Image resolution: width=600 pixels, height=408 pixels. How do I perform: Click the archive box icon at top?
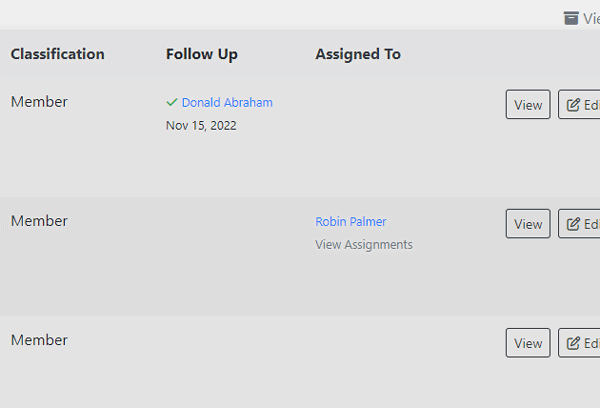tap(571, 18)
